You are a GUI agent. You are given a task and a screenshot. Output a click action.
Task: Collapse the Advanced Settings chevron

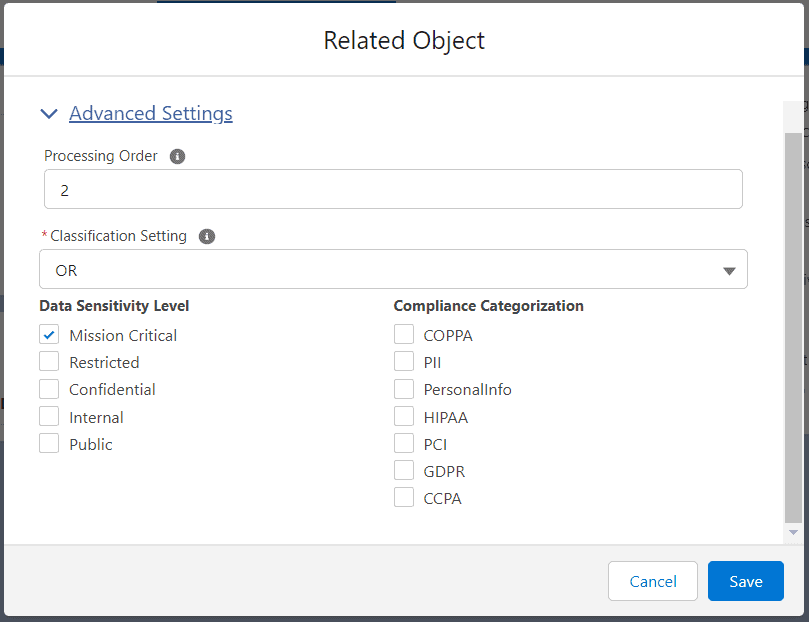pyautogui.click(x=49, y=114)
